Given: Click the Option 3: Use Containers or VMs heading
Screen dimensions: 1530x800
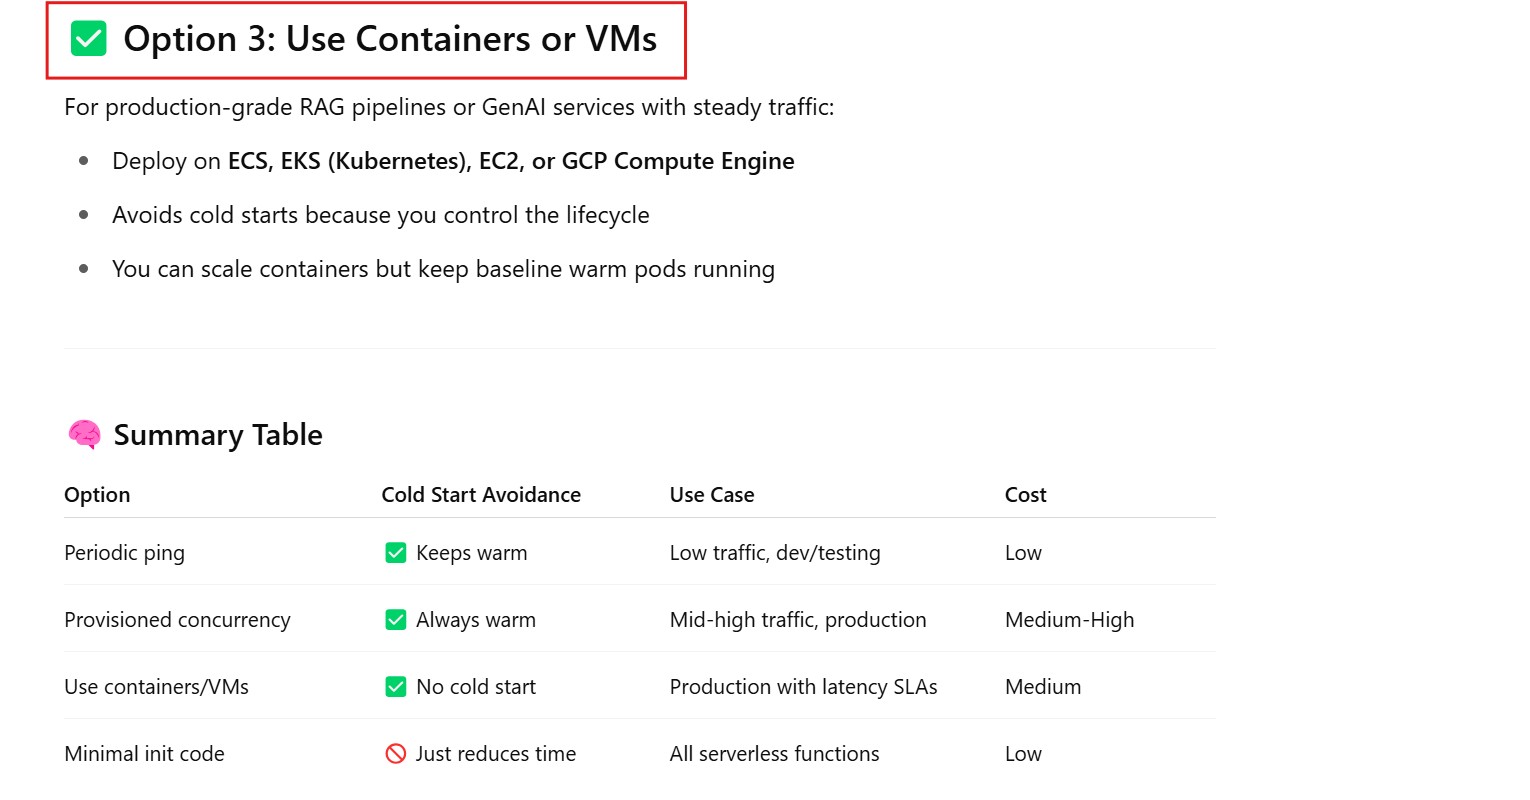Looking at the screenshot, I should pyautogui.click(x=390, y=39).
